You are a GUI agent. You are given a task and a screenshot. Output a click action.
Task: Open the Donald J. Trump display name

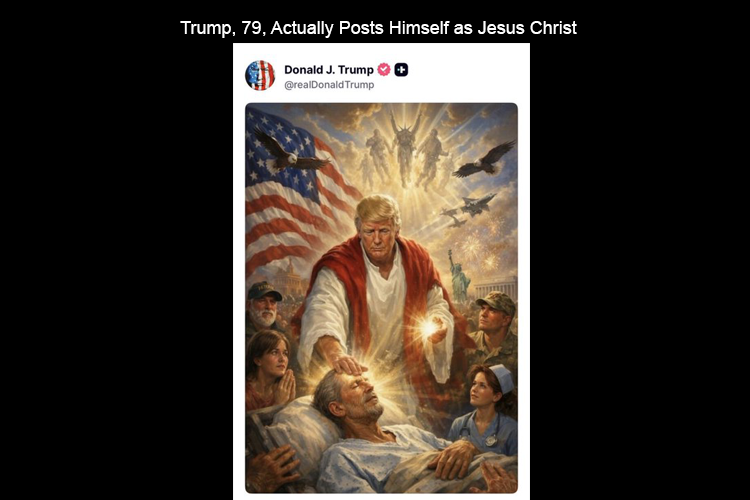[x=329, y=70]
